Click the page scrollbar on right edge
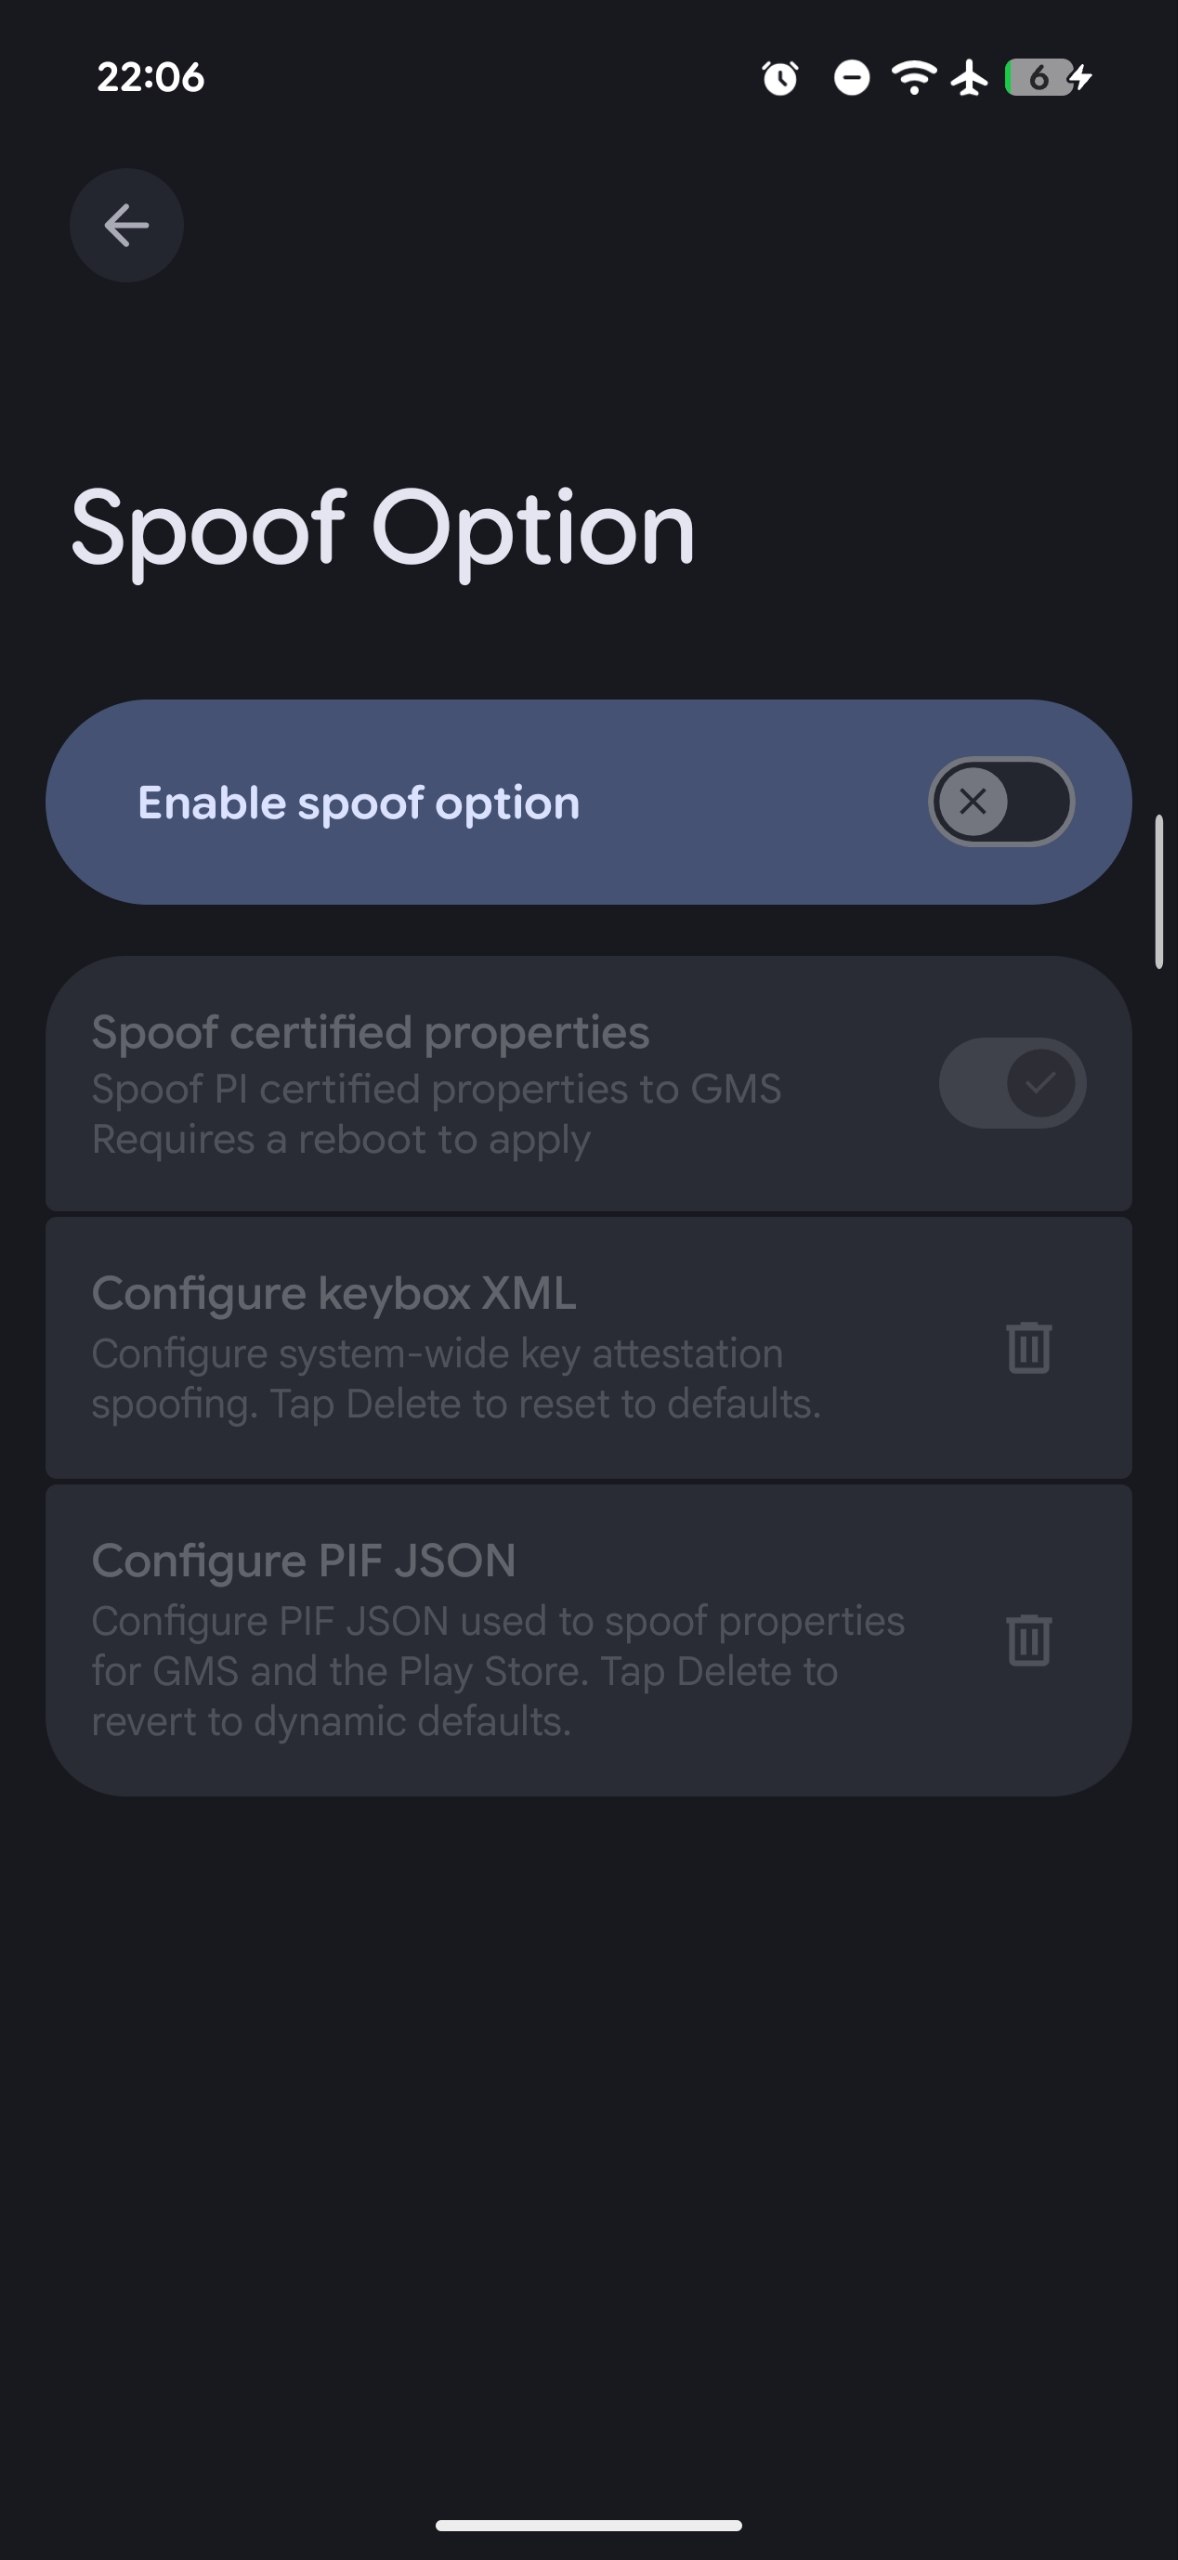Screen dimensions: 1178x2560 tap(1159, 892)
